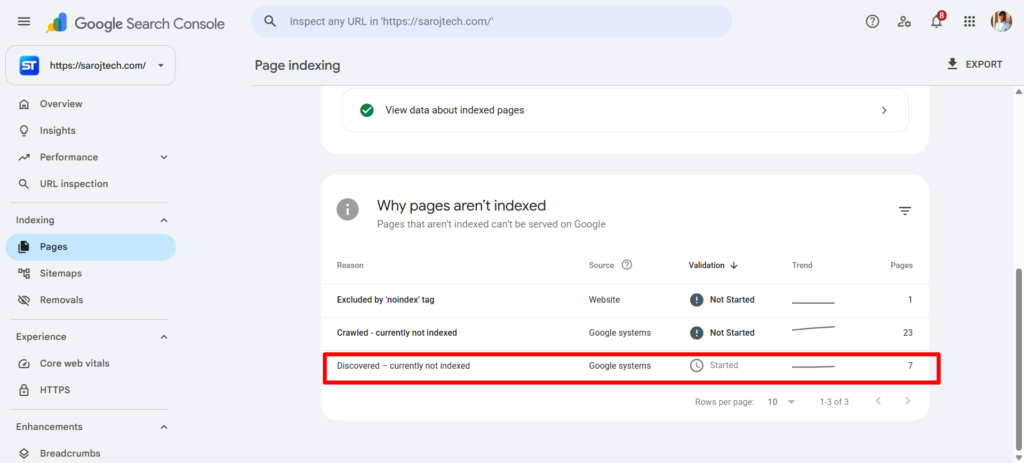The height and width of the screenshot is (463, 1024).
Task: Click Not Started status in noindex row
Action: point(722,300)
